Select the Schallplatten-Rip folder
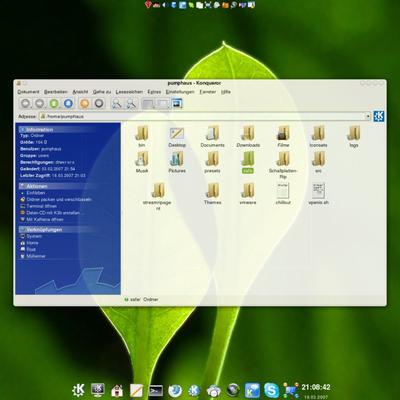Viewport: 400px width, 400px height. pos(283,165)
